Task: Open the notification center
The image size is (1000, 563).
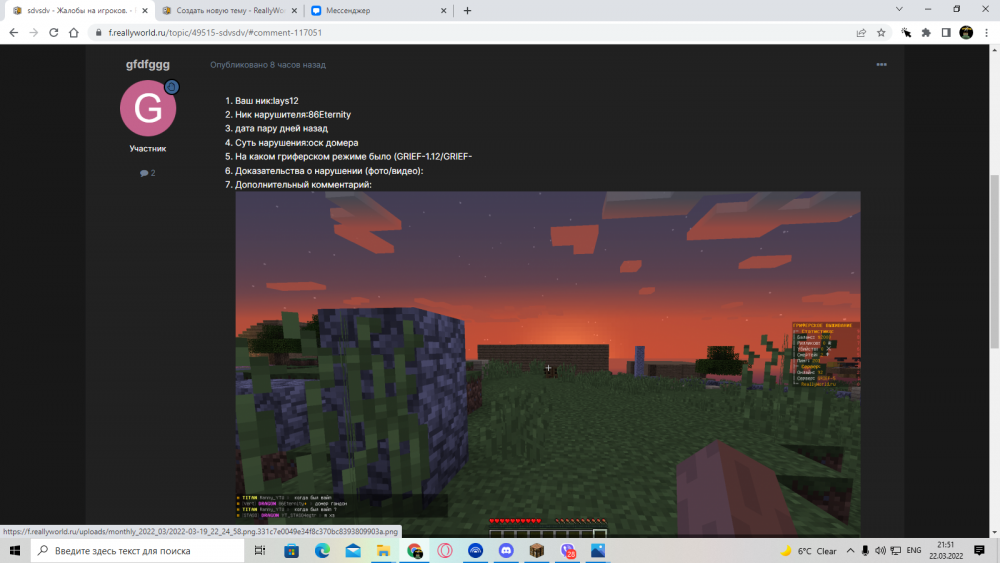Action: tap(979, 550)
